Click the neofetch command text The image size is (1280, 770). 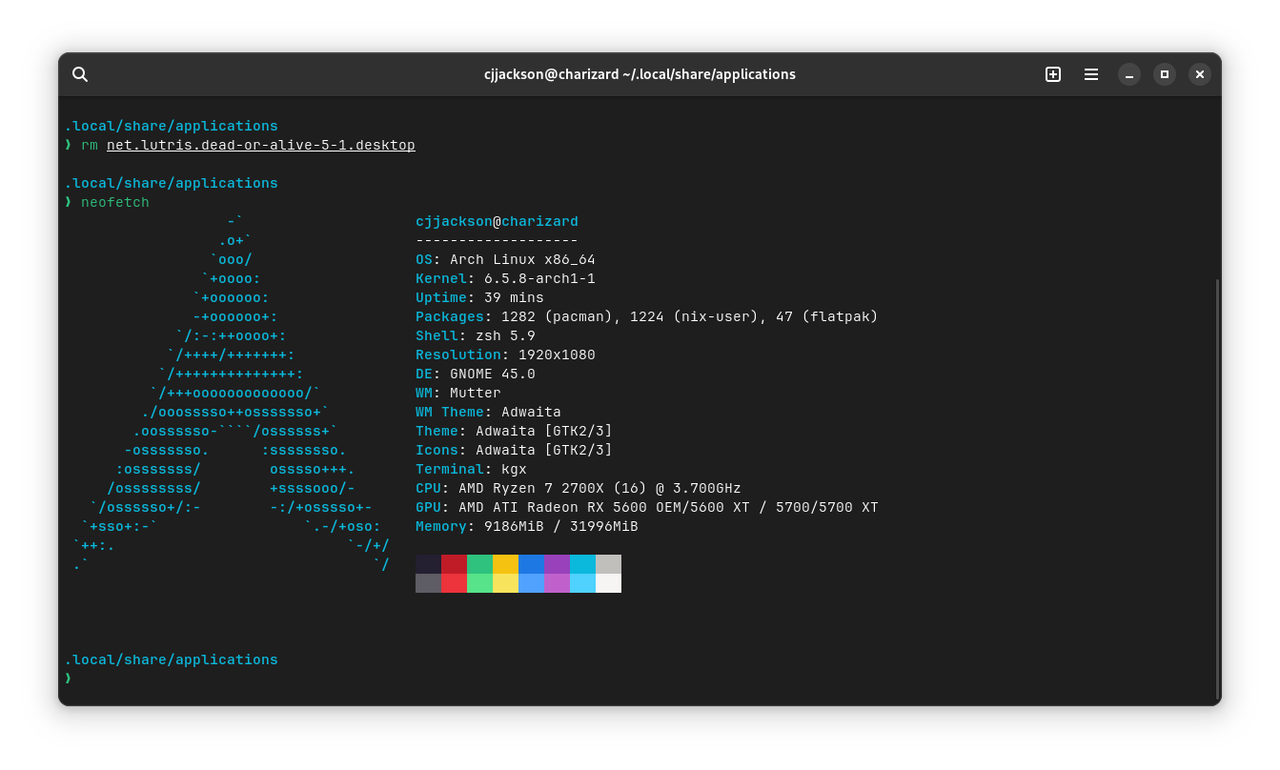pyautogui.click(x=115, y=202)
